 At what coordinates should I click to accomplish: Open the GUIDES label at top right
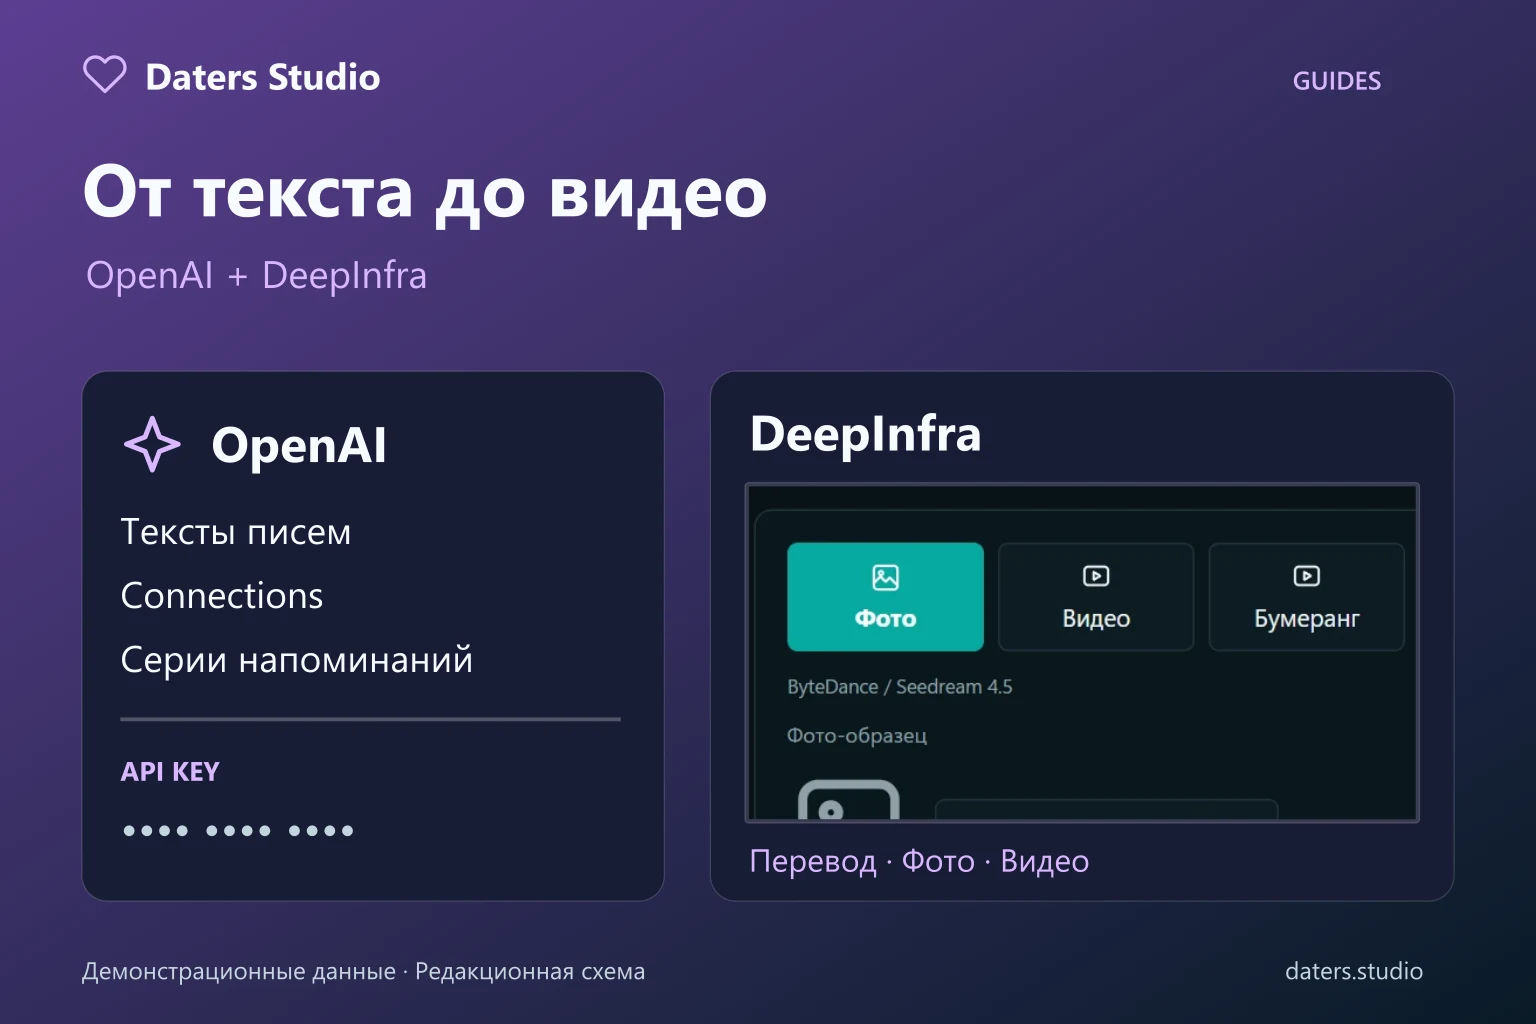pos(1336,81)
